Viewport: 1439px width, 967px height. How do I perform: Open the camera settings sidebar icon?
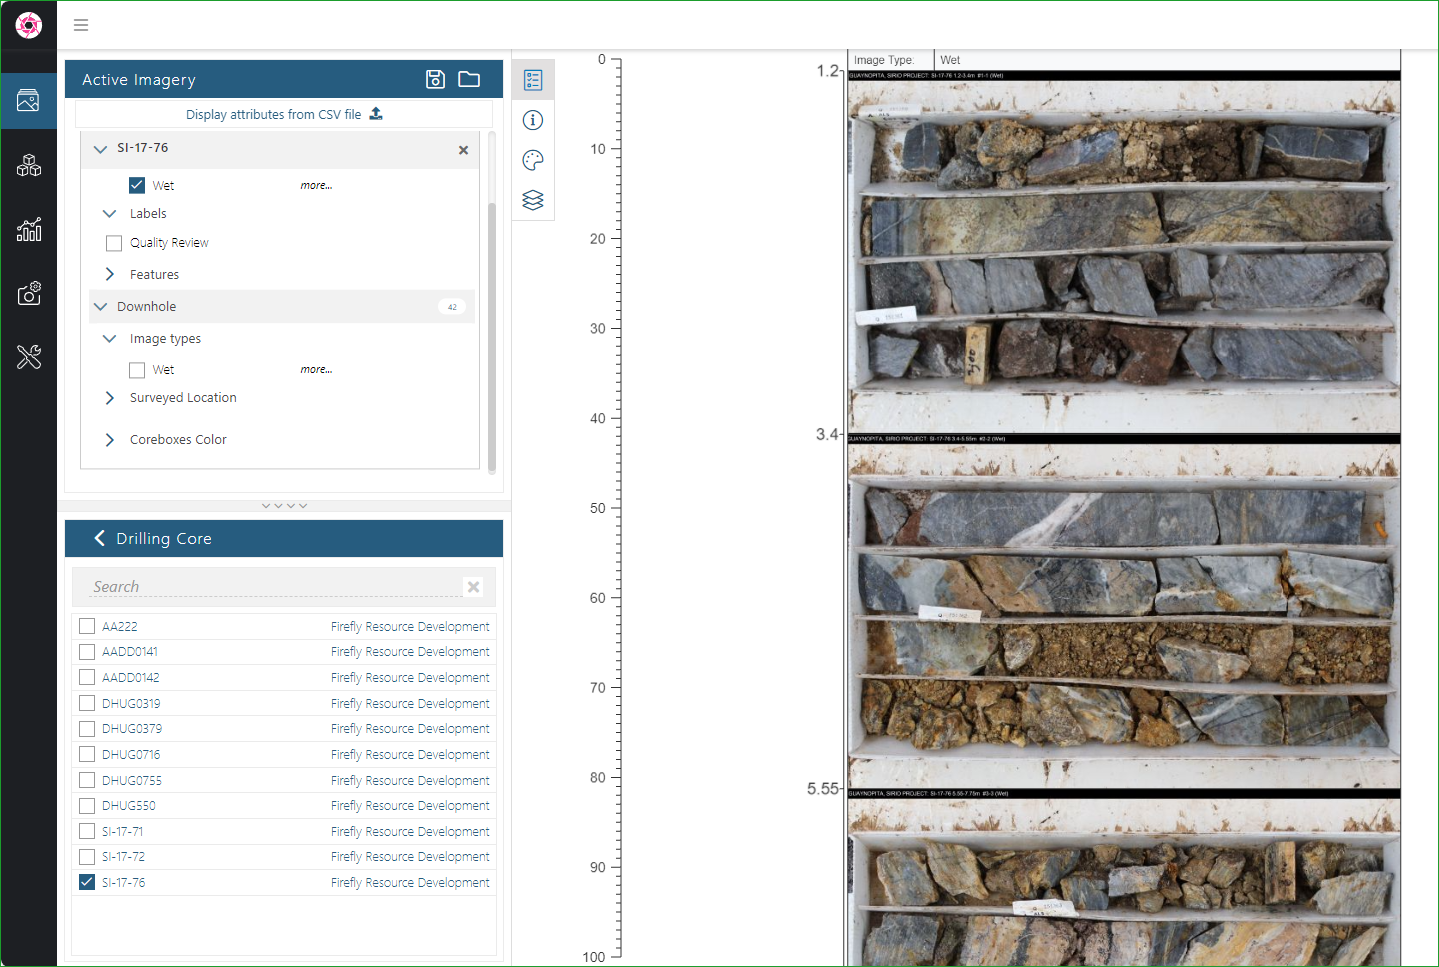(28, 293)
